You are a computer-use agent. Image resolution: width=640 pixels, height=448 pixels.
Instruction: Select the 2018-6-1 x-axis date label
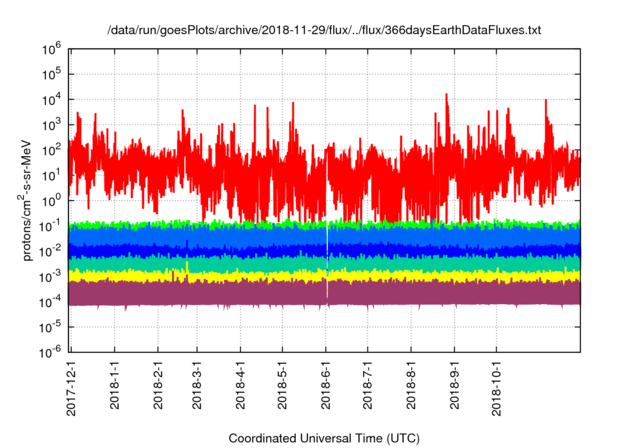[325, 385]
